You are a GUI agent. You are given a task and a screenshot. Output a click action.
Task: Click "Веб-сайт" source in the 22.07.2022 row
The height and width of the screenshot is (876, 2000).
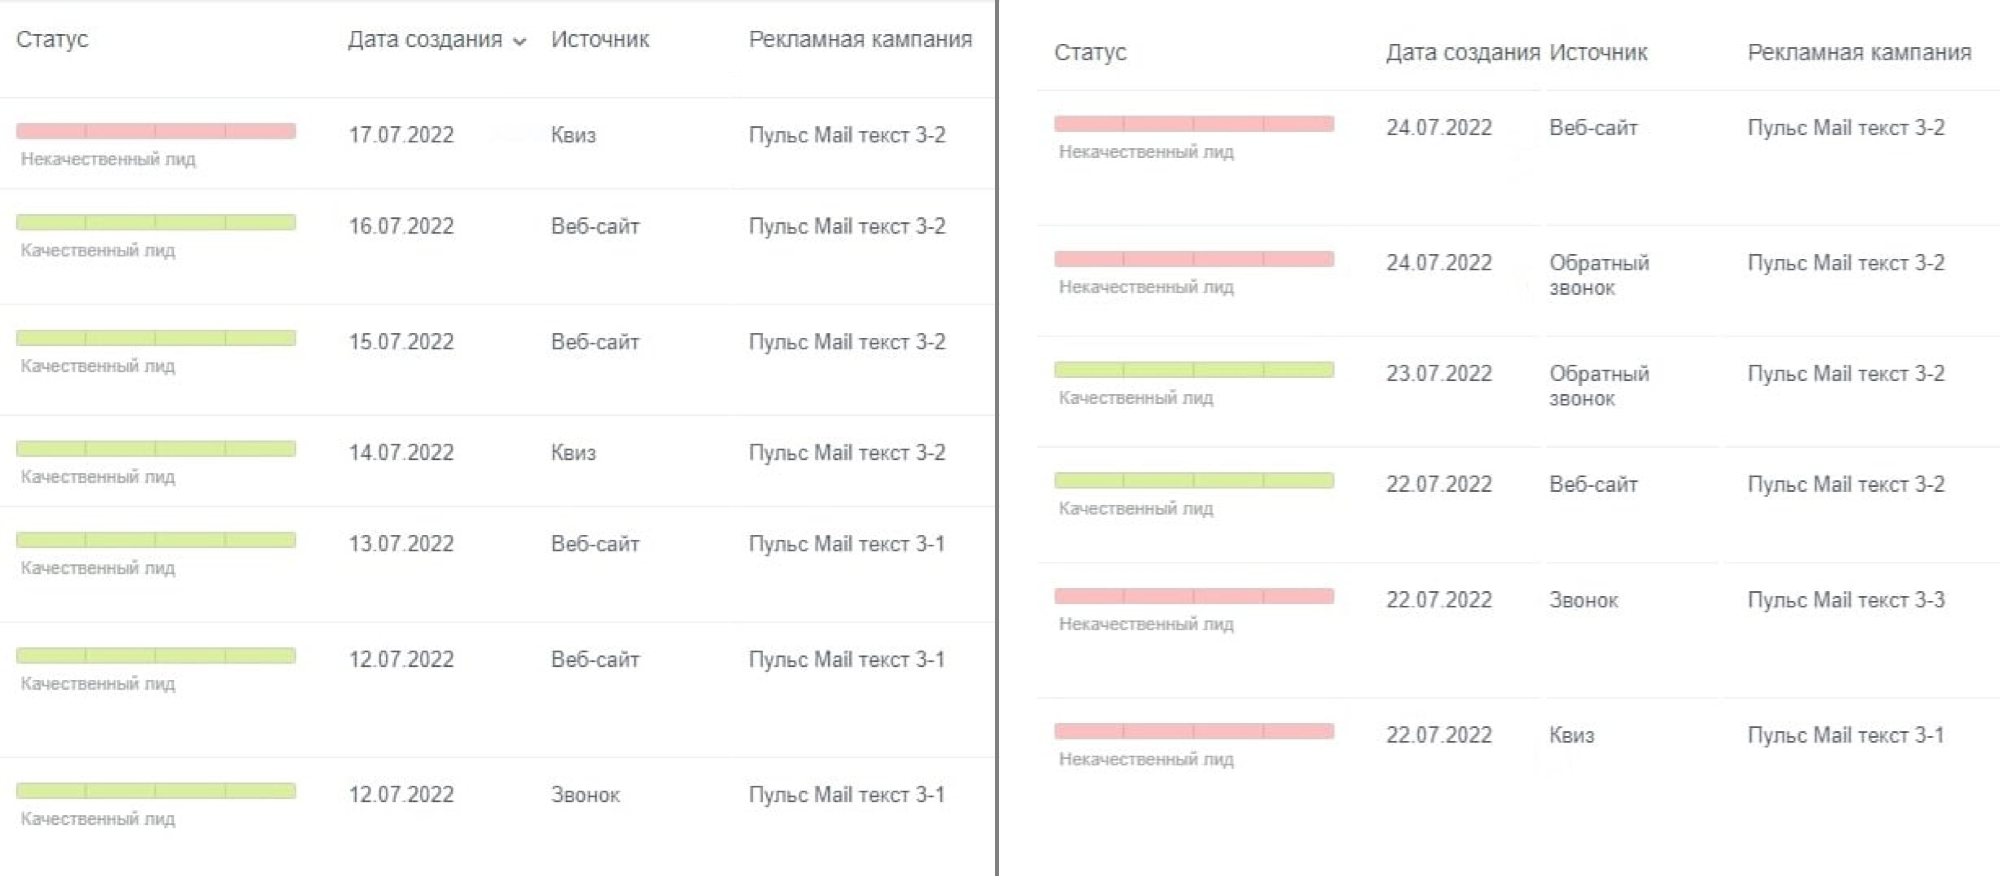(1593, 485)
